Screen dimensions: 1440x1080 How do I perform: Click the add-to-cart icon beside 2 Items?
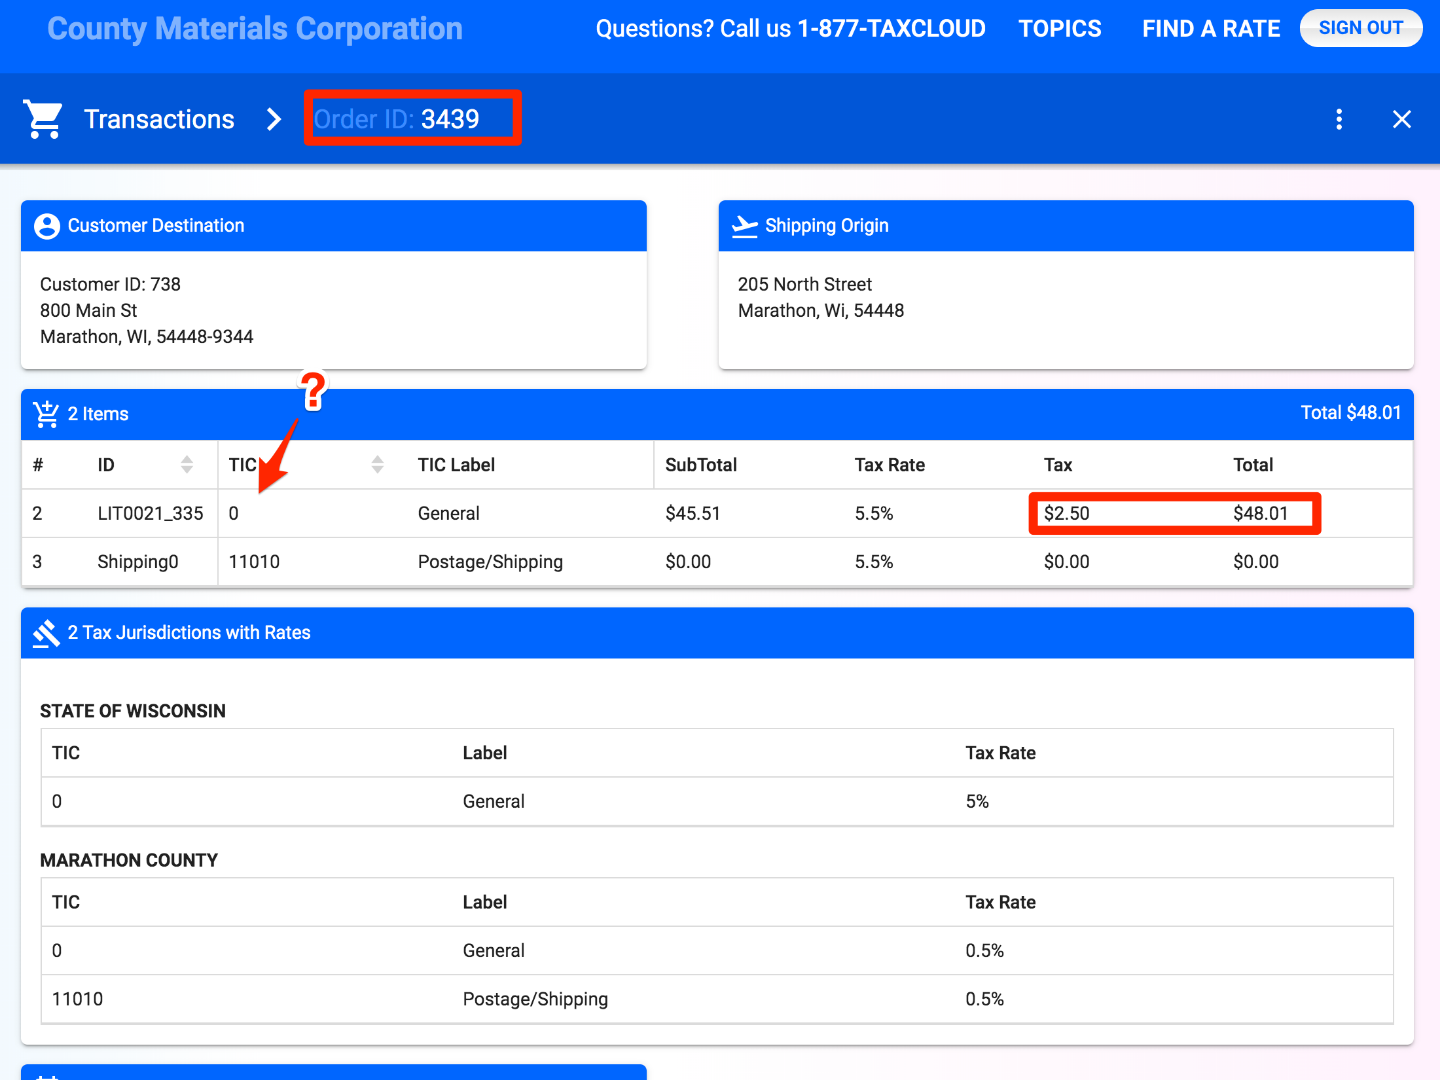pos(46,414)
